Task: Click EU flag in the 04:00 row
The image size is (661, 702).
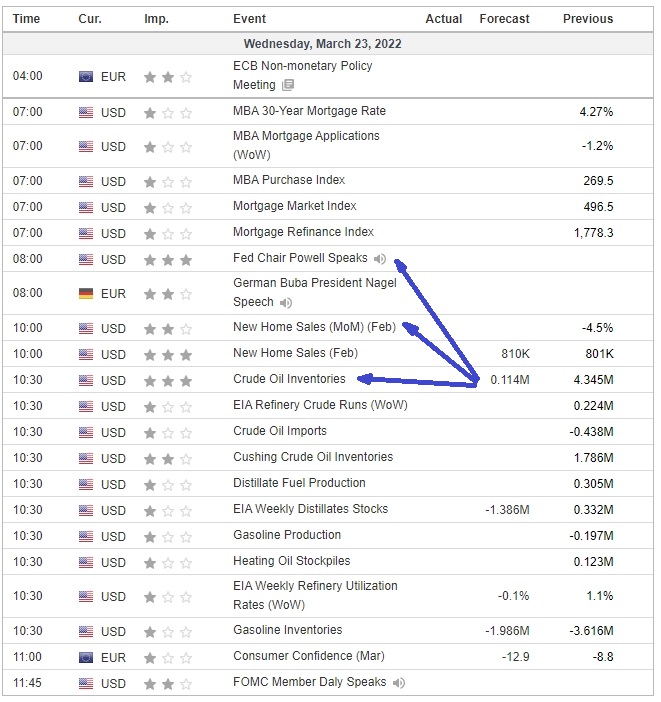Action: point(86,77)
